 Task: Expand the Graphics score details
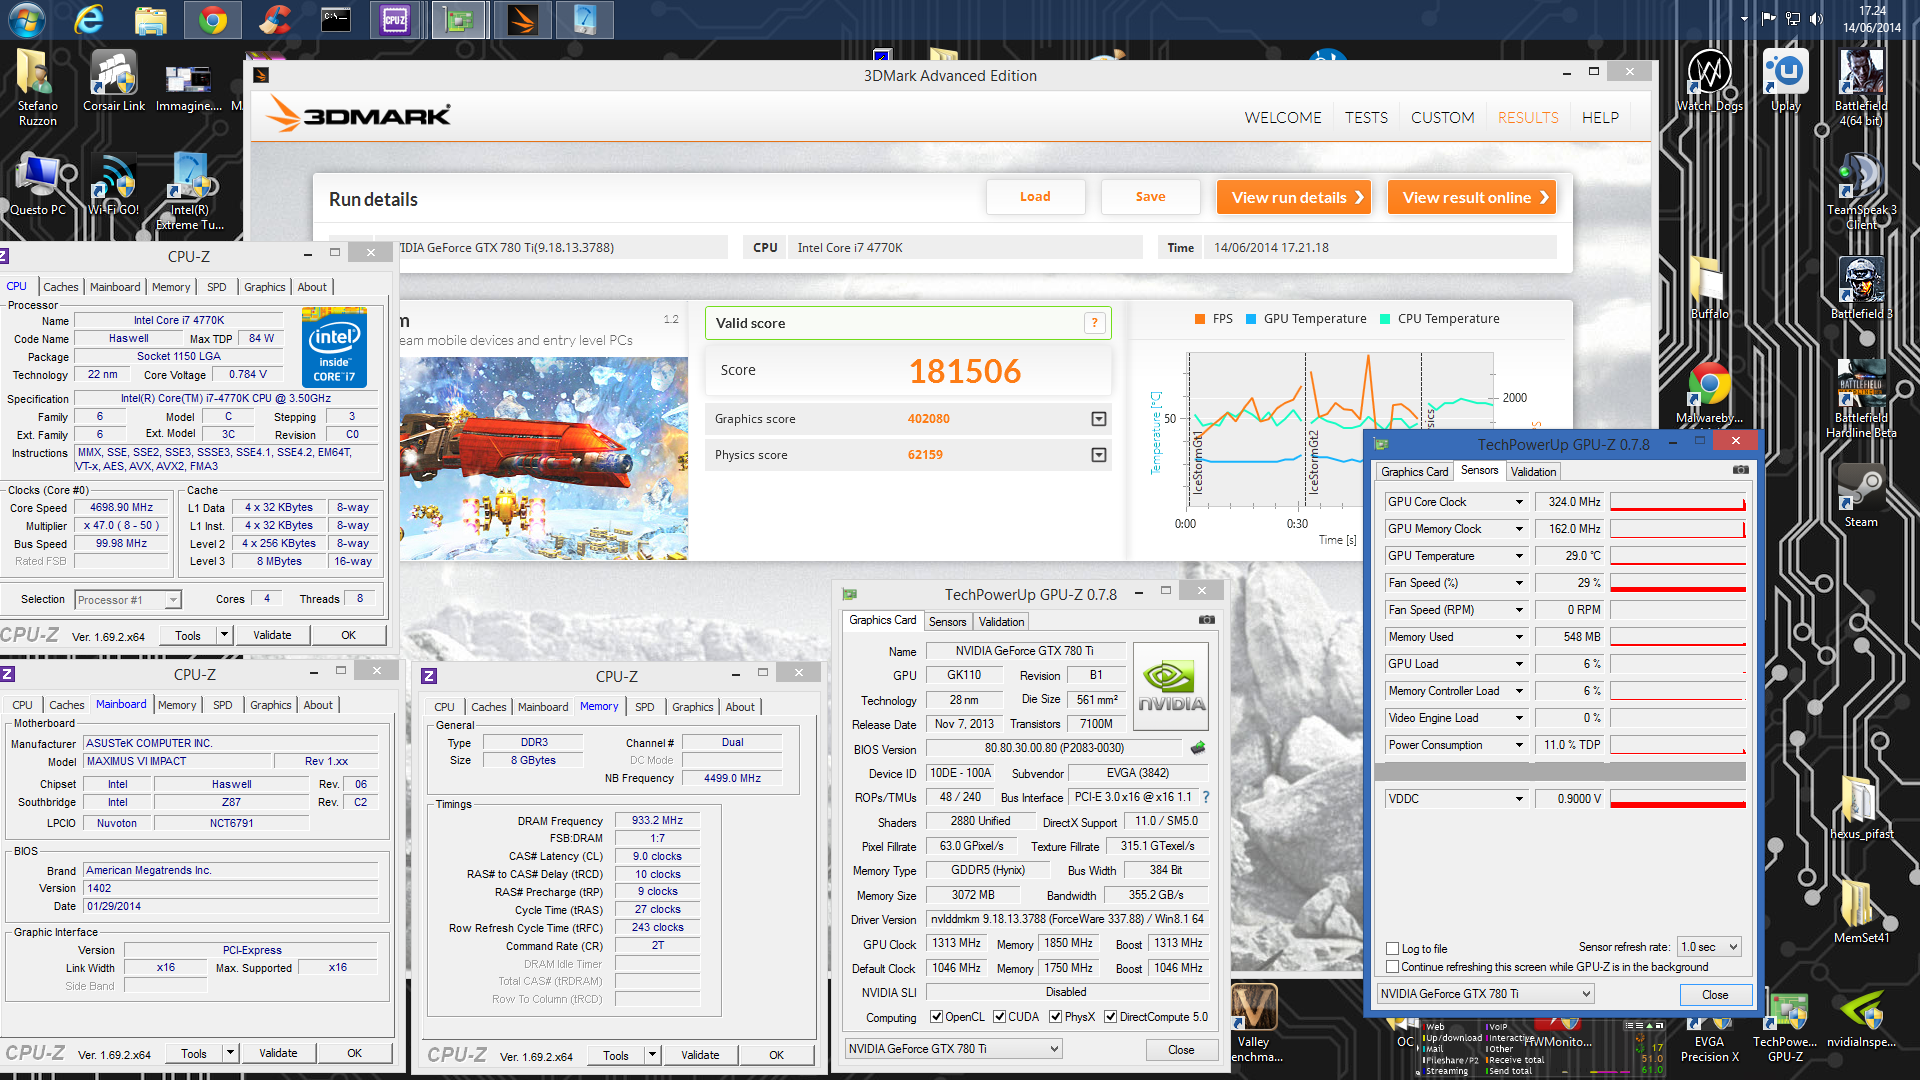[1099, 419]
